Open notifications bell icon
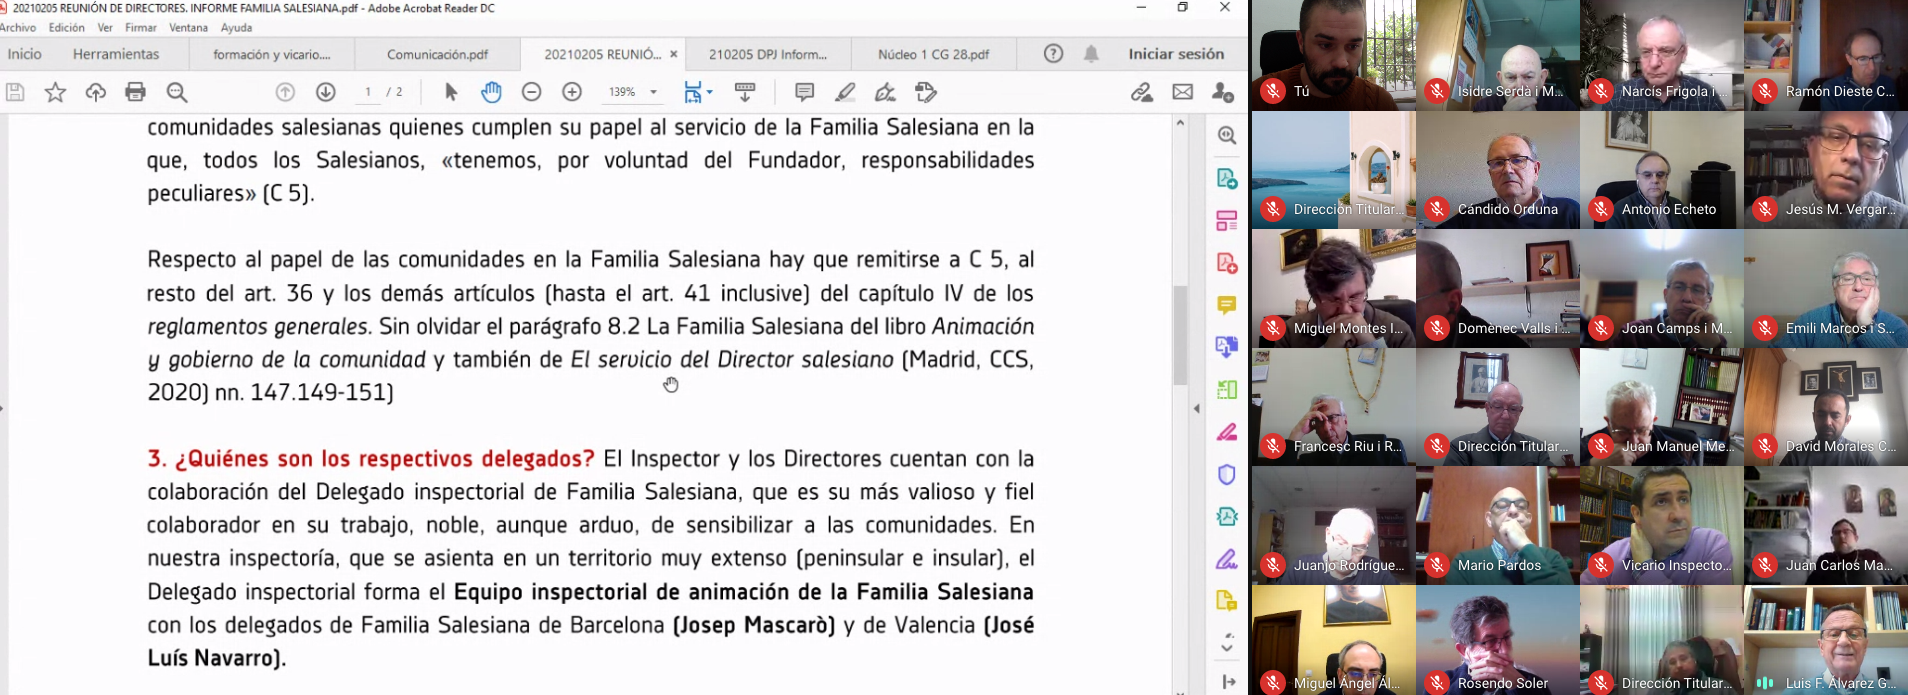 tap(1091, 54)
